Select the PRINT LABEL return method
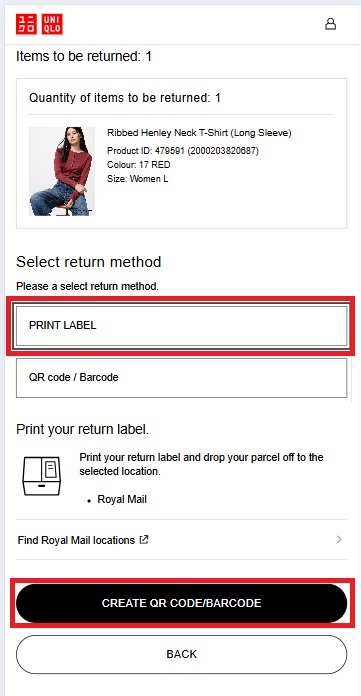The image size is (361, 696). [181, 325]
